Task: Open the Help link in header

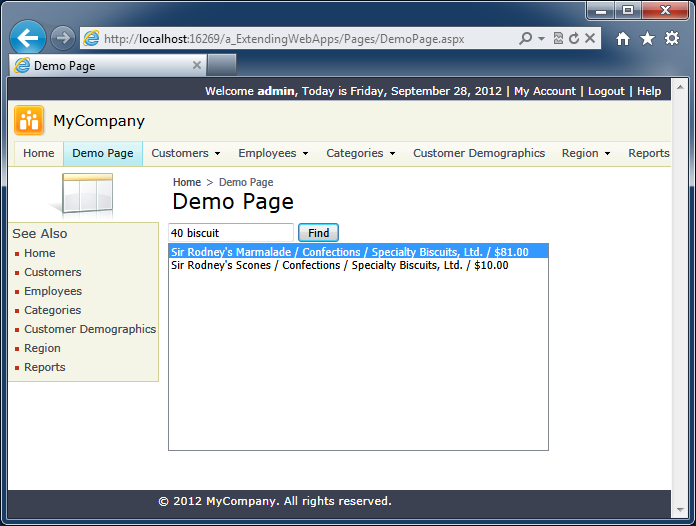Action: (649, 91)
